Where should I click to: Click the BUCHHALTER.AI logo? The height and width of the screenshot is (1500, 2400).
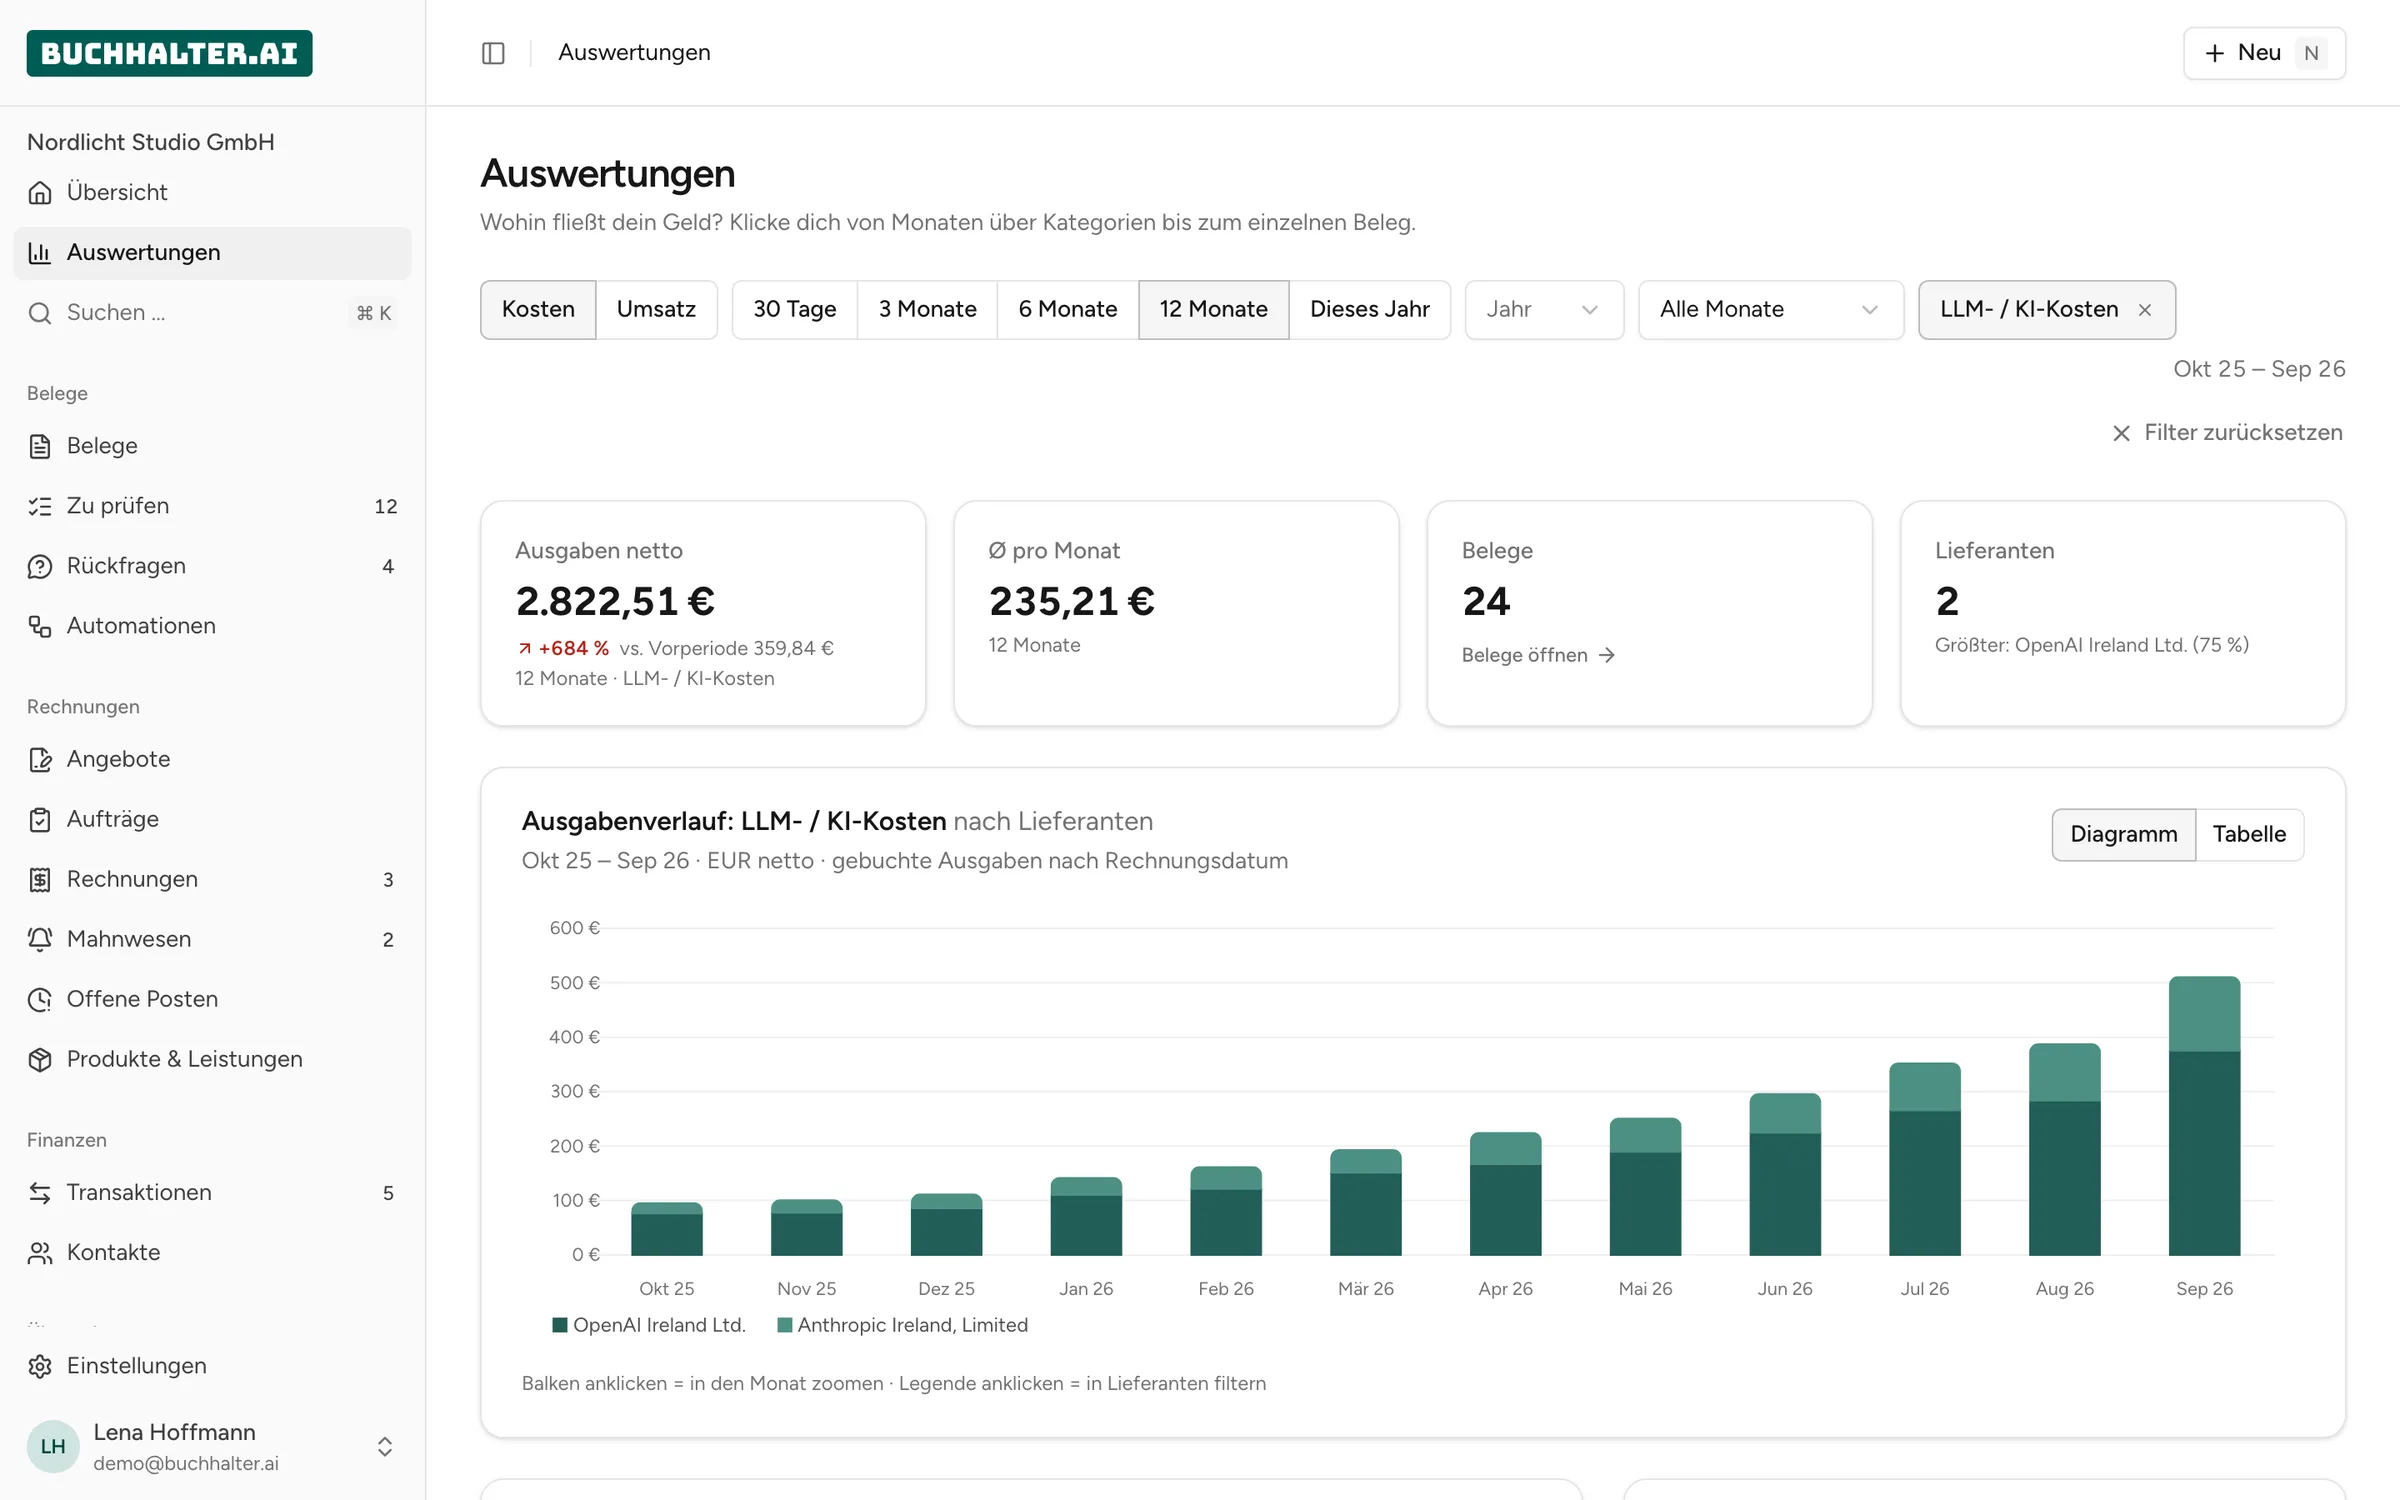pyautogui.click(x=169, y=53)
